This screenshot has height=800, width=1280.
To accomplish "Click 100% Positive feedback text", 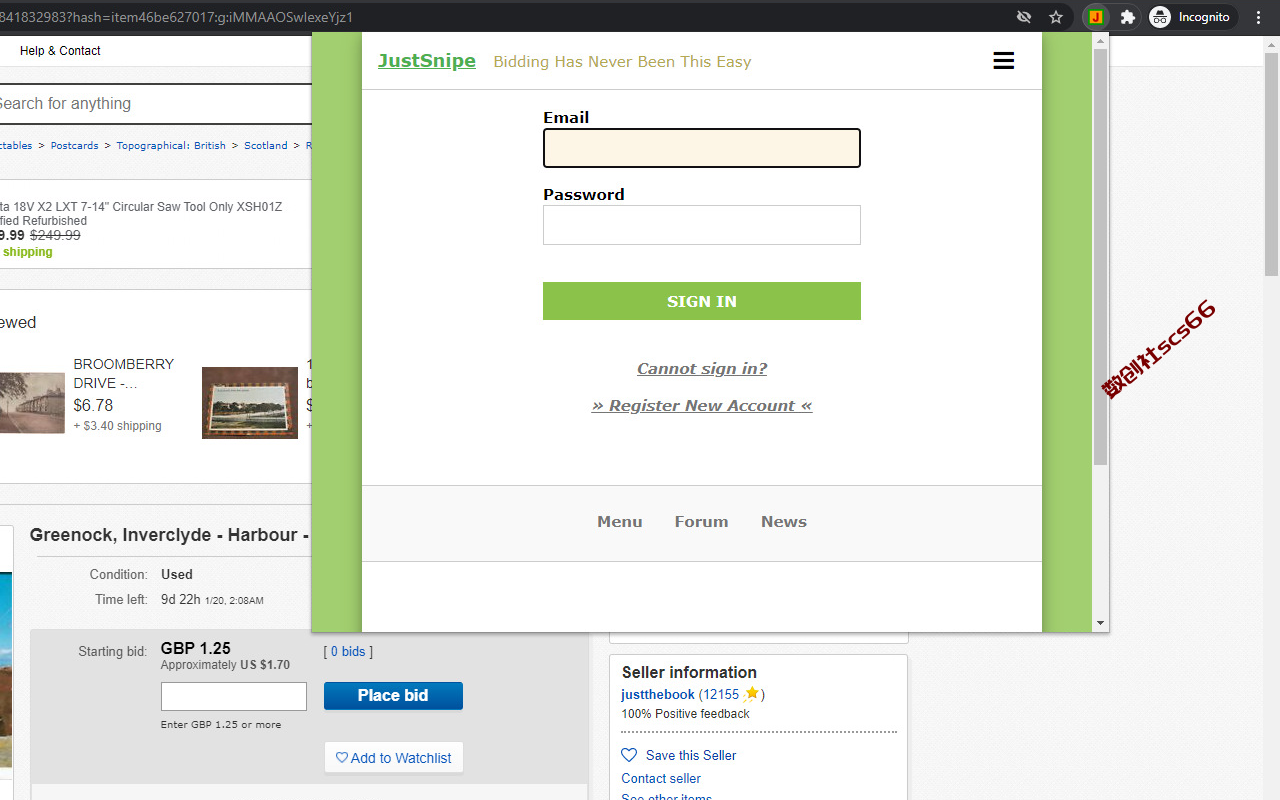I will 685,714.
